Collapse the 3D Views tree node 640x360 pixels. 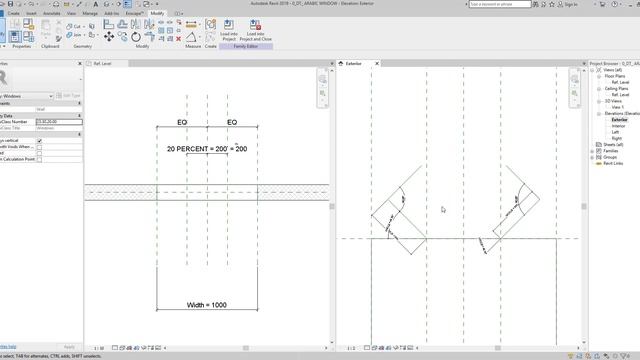(599, 101)
